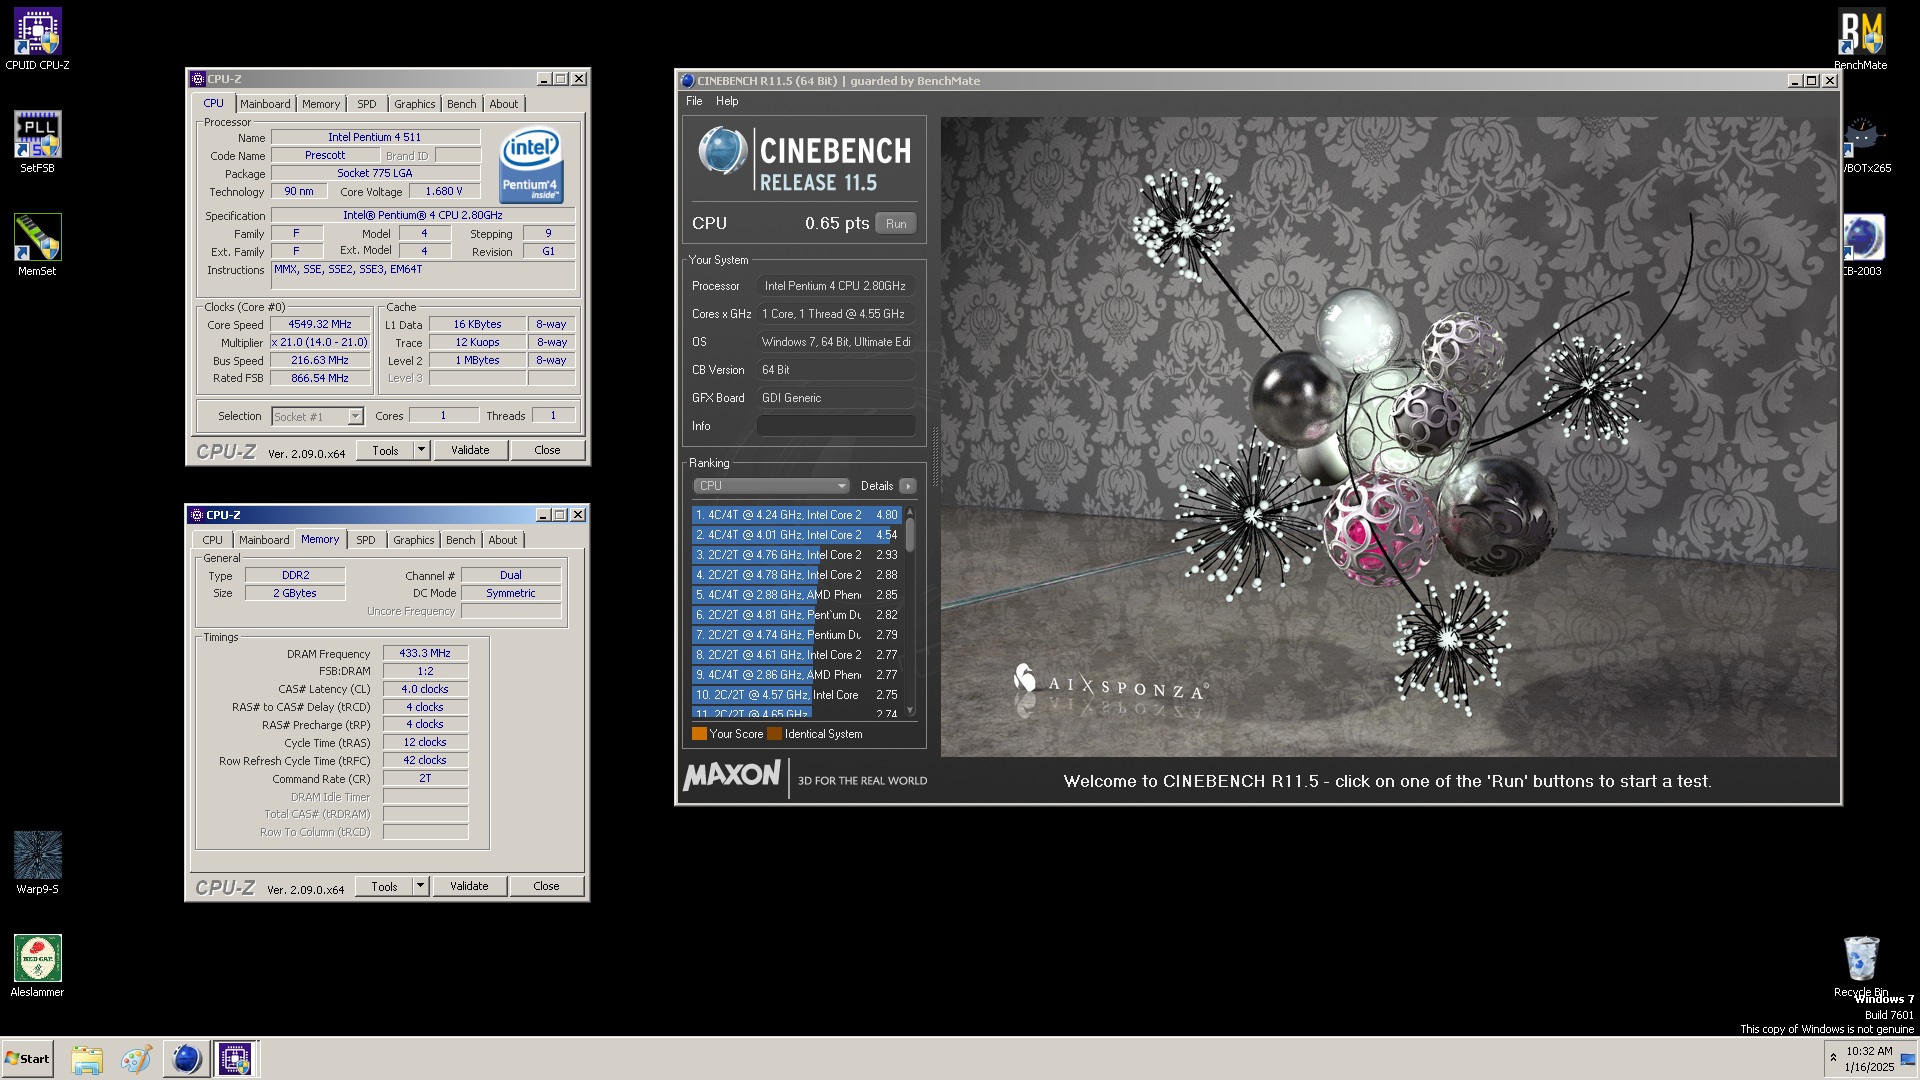This screenshot has width=1920, height=1080.
Task: Click the Intel Pentium 4 511 name field
Action: pyautogui.click(x=375, y=137)
